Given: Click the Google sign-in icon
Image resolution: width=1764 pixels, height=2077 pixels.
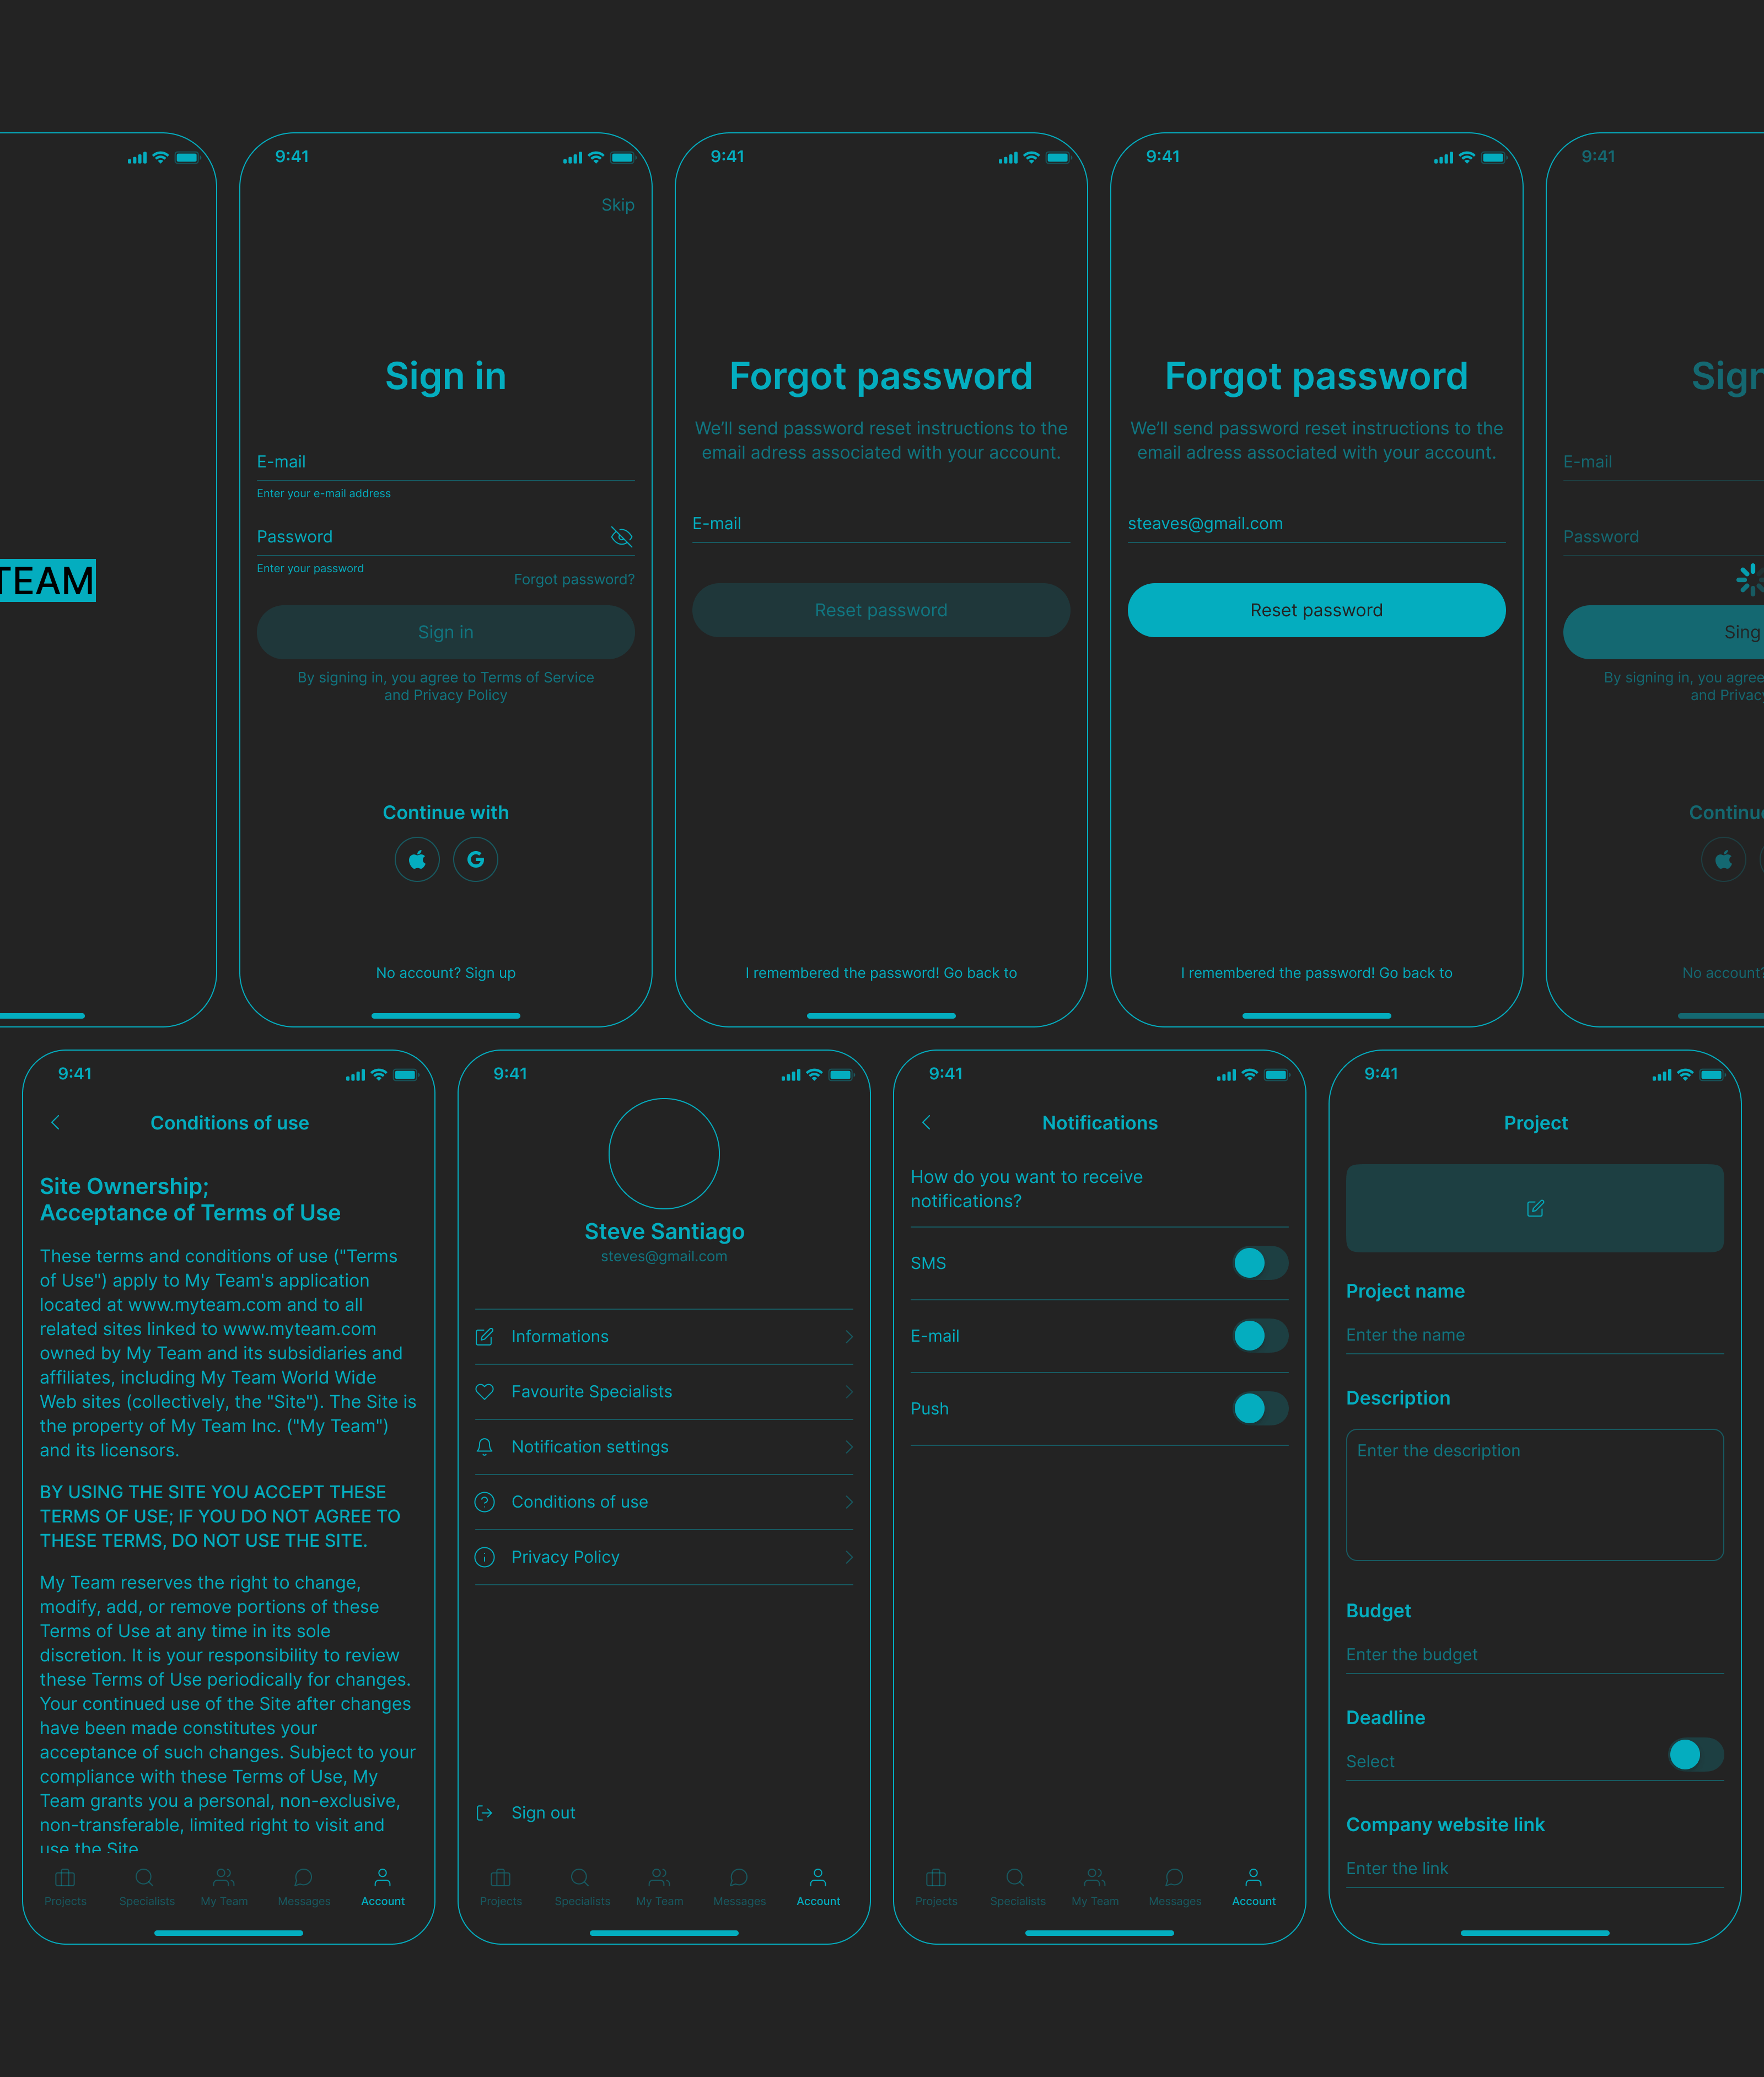Looking at the screenshot, I should tap(475, 859).
